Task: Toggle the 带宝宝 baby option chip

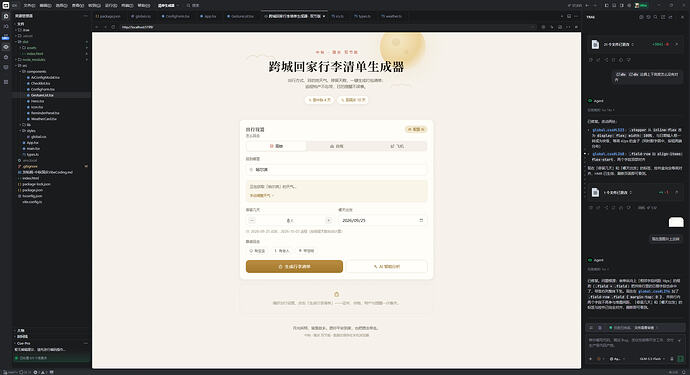Action: pyautogui.click(x=257, y=250)
